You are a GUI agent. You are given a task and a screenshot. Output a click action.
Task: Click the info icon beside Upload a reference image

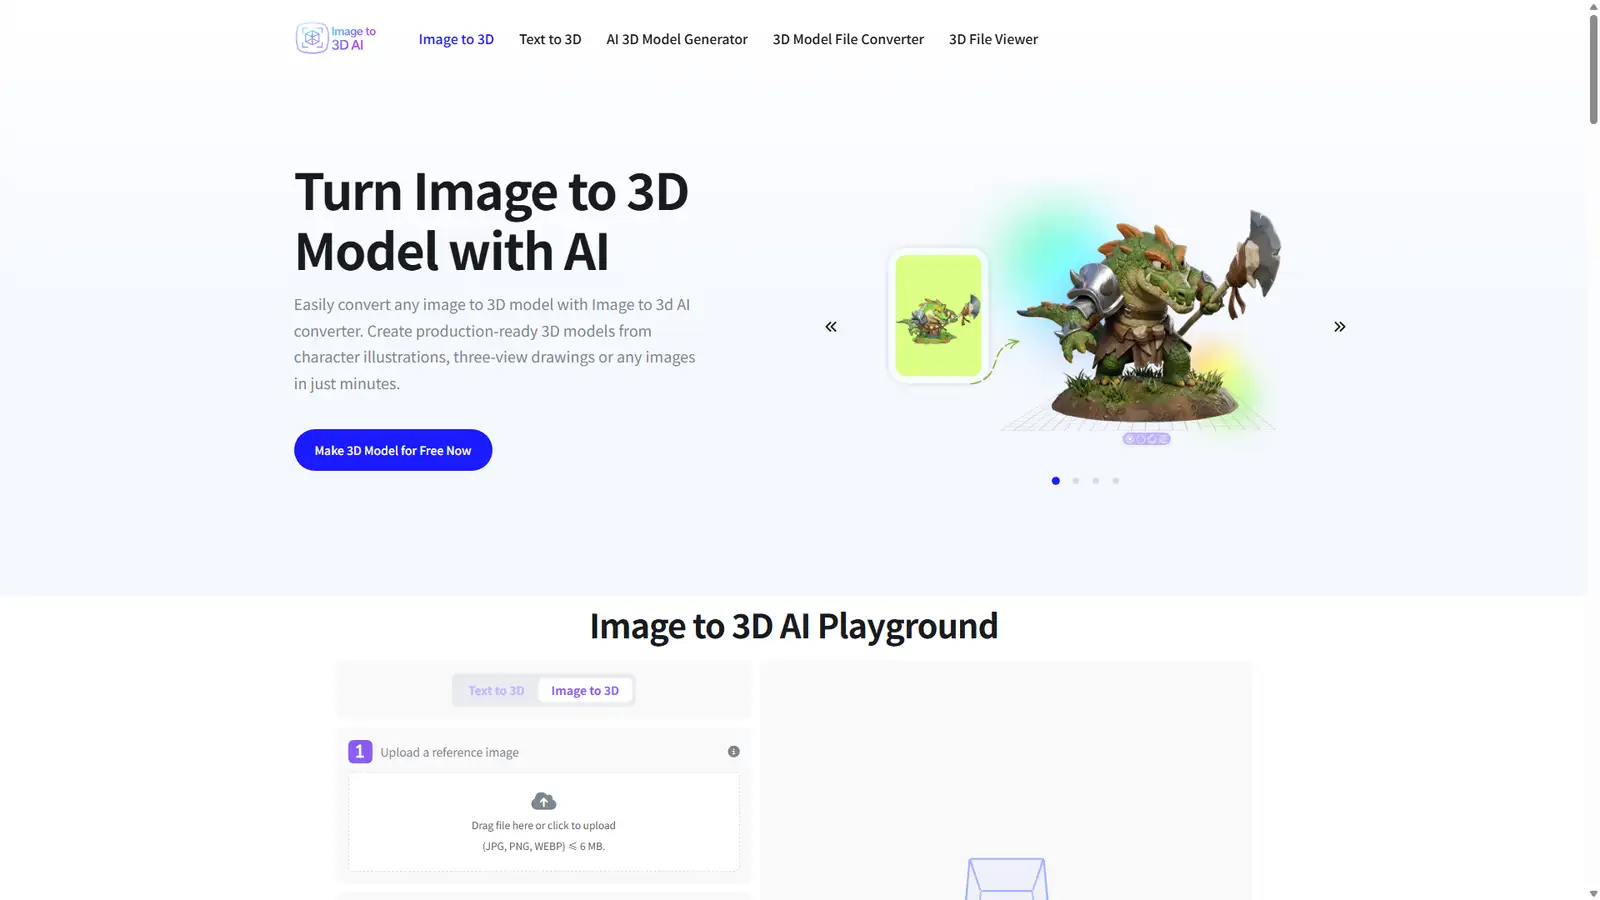coord(734,752)
